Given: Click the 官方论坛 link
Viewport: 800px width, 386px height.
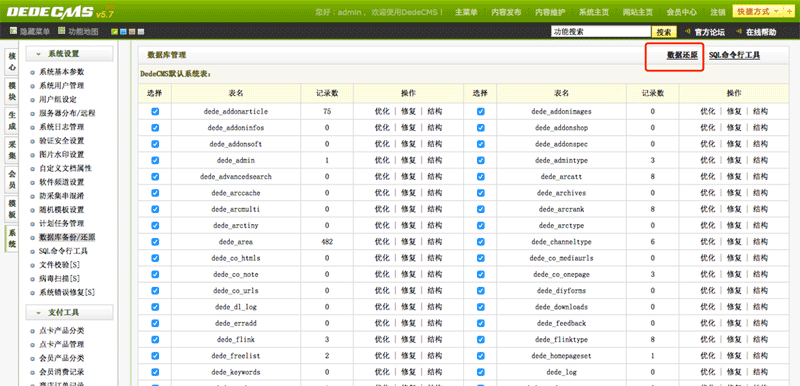Looking at the screenshot, I should [709, 32].
